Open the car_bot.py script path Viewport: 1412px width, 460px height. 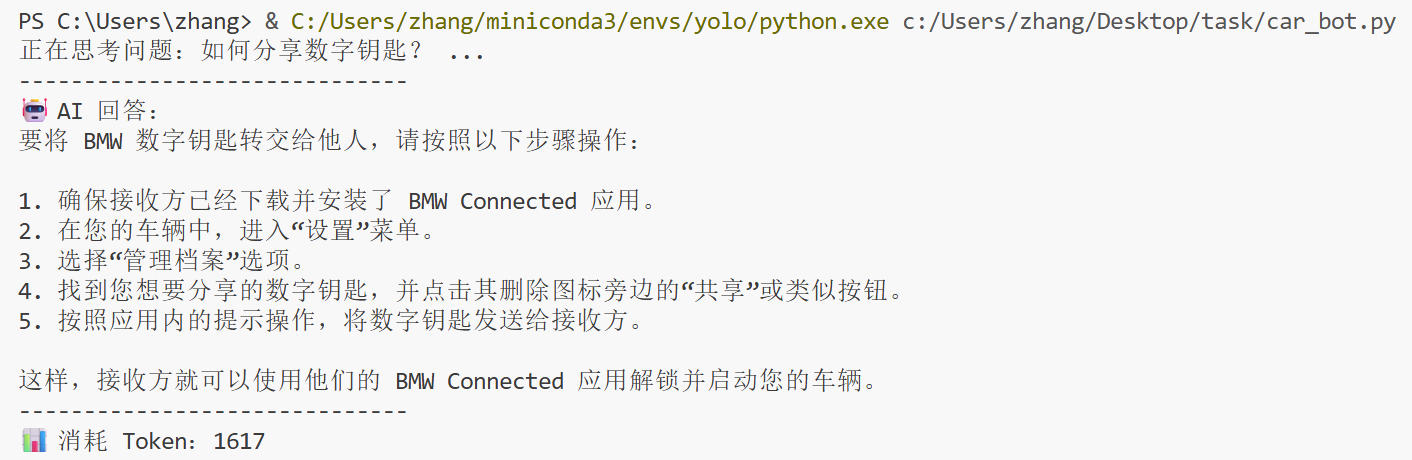coord(1148,22)
